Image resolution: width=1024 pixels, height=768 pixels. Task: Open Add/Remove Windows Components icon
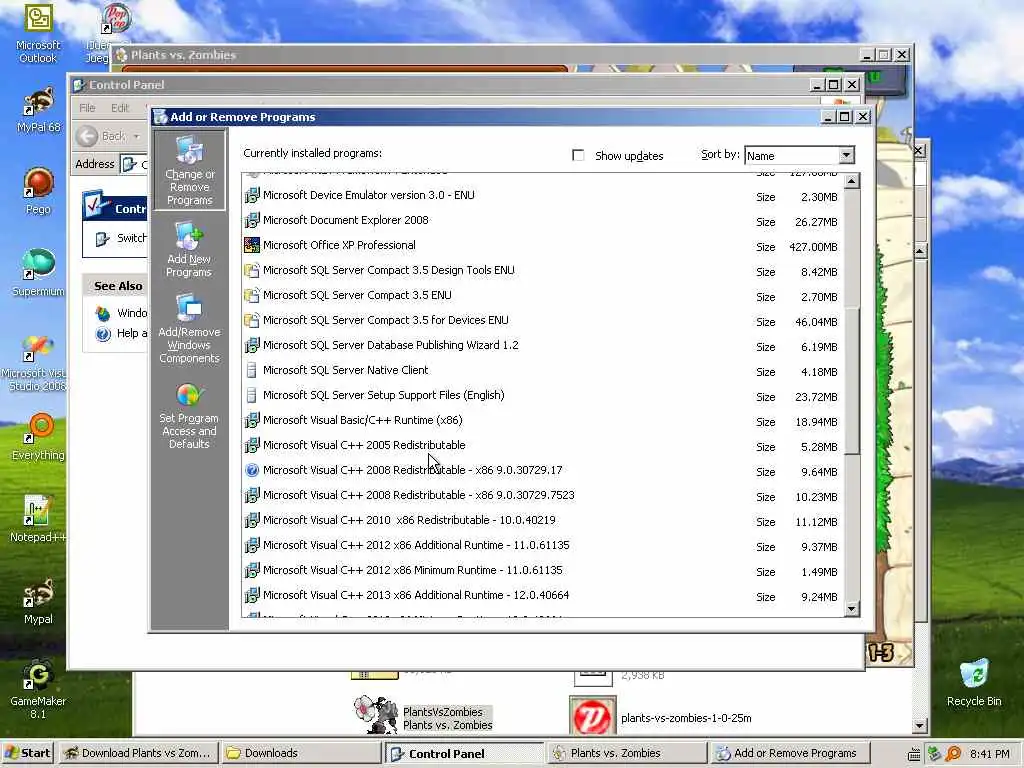(x=189, y=328)
